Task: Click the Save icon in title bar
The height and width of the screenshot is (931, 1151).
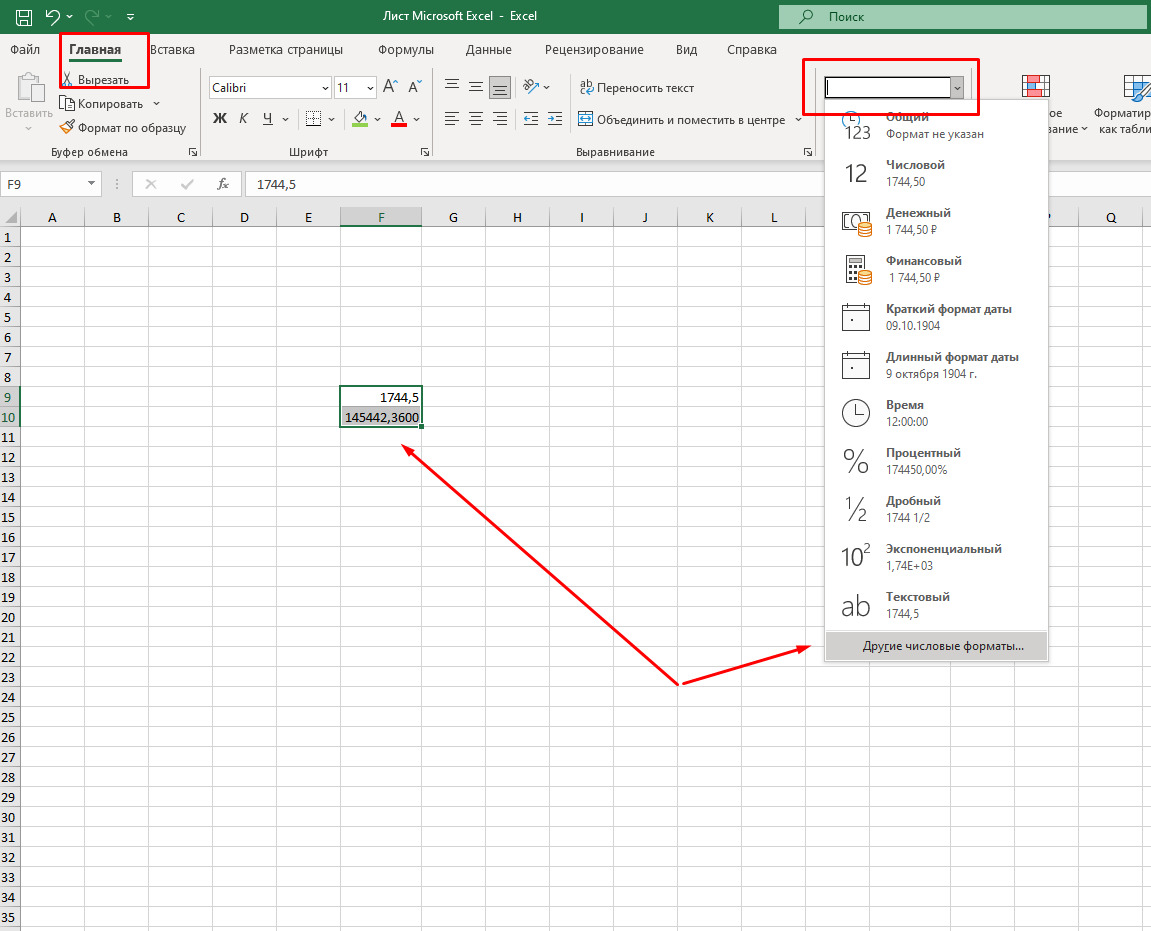Action: click(24, 17)
